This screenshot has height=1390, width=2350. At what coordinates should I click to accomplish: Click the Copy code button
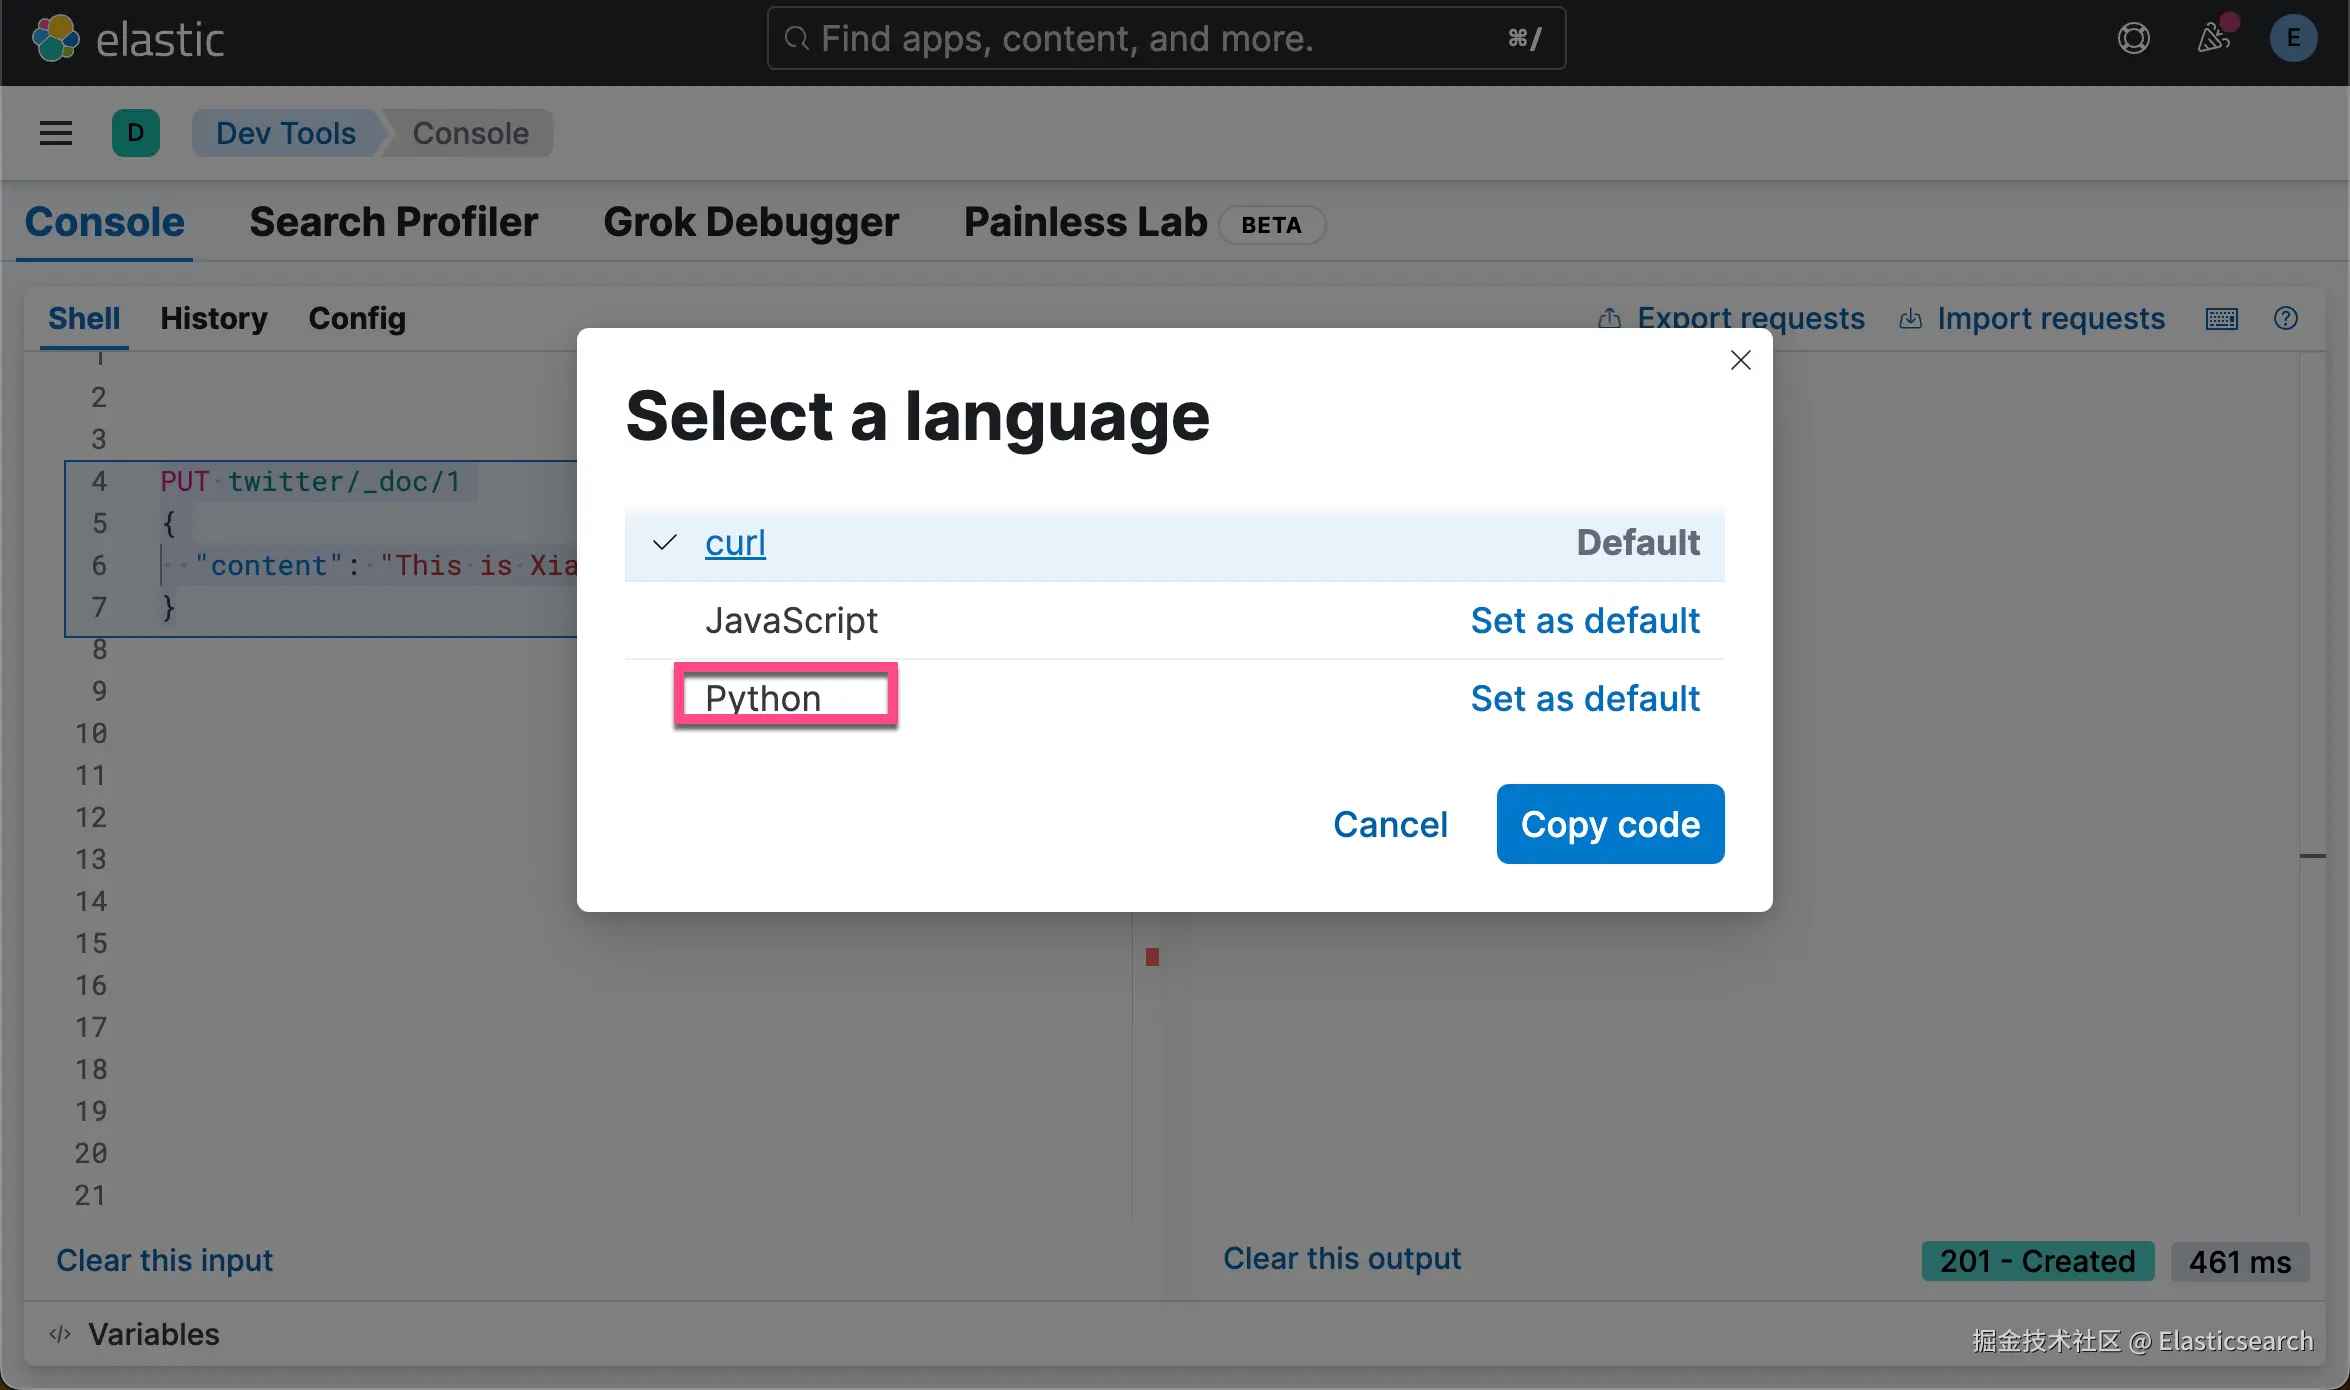[x=1610, y=824]
